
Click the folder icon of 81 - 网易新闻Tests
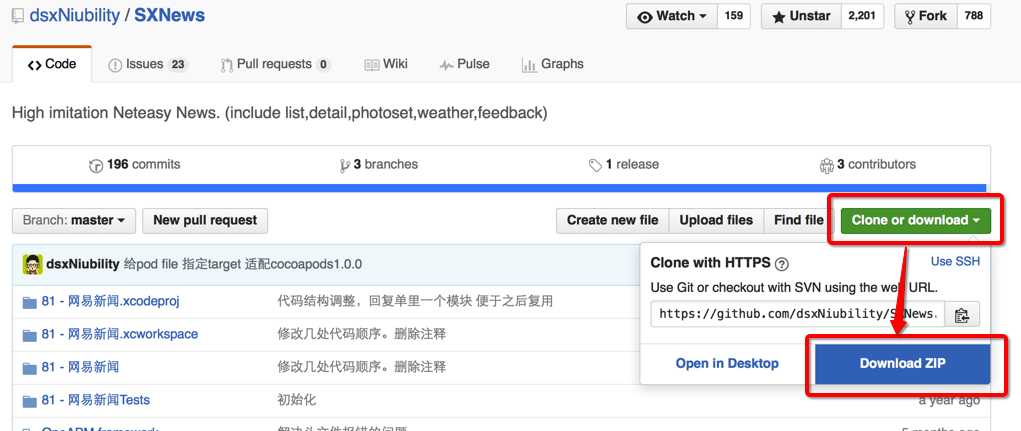point(29,400)
